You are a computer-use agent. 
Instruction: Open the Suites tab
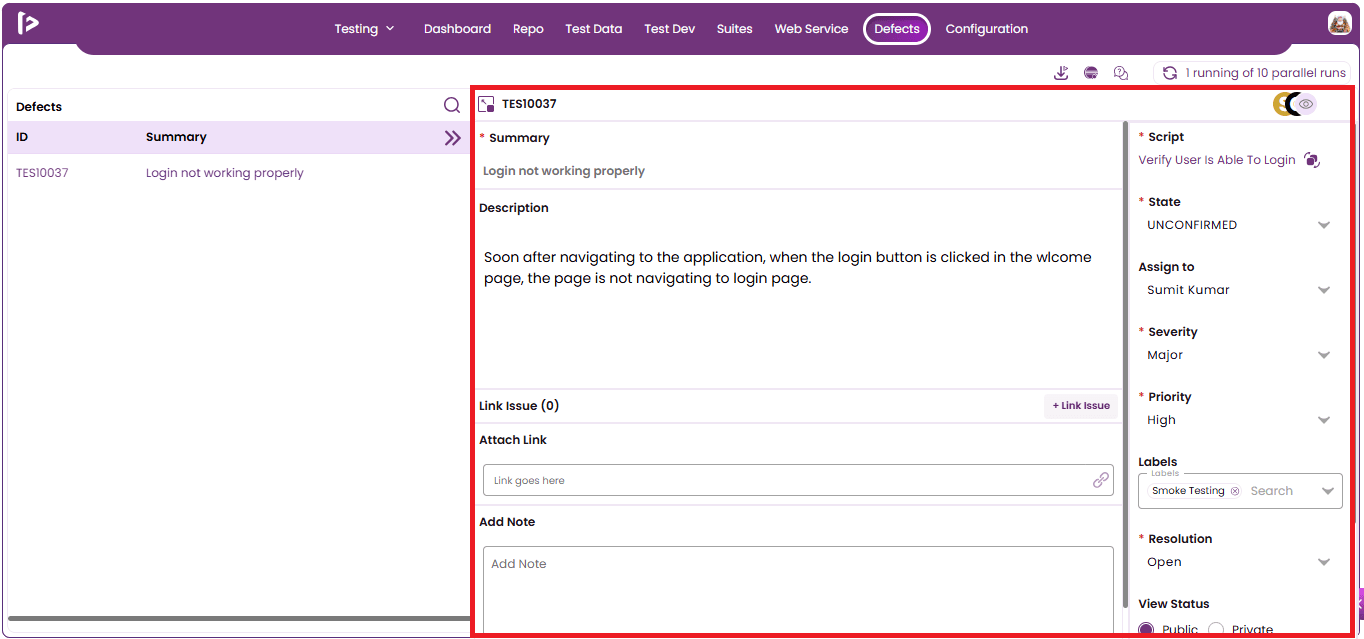coord(734,29)
